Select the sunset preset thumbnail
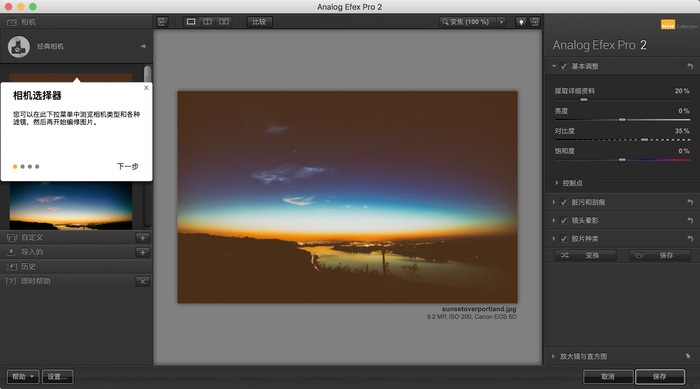The height and width of the screenshot is (389, 700). click(71, 205)
